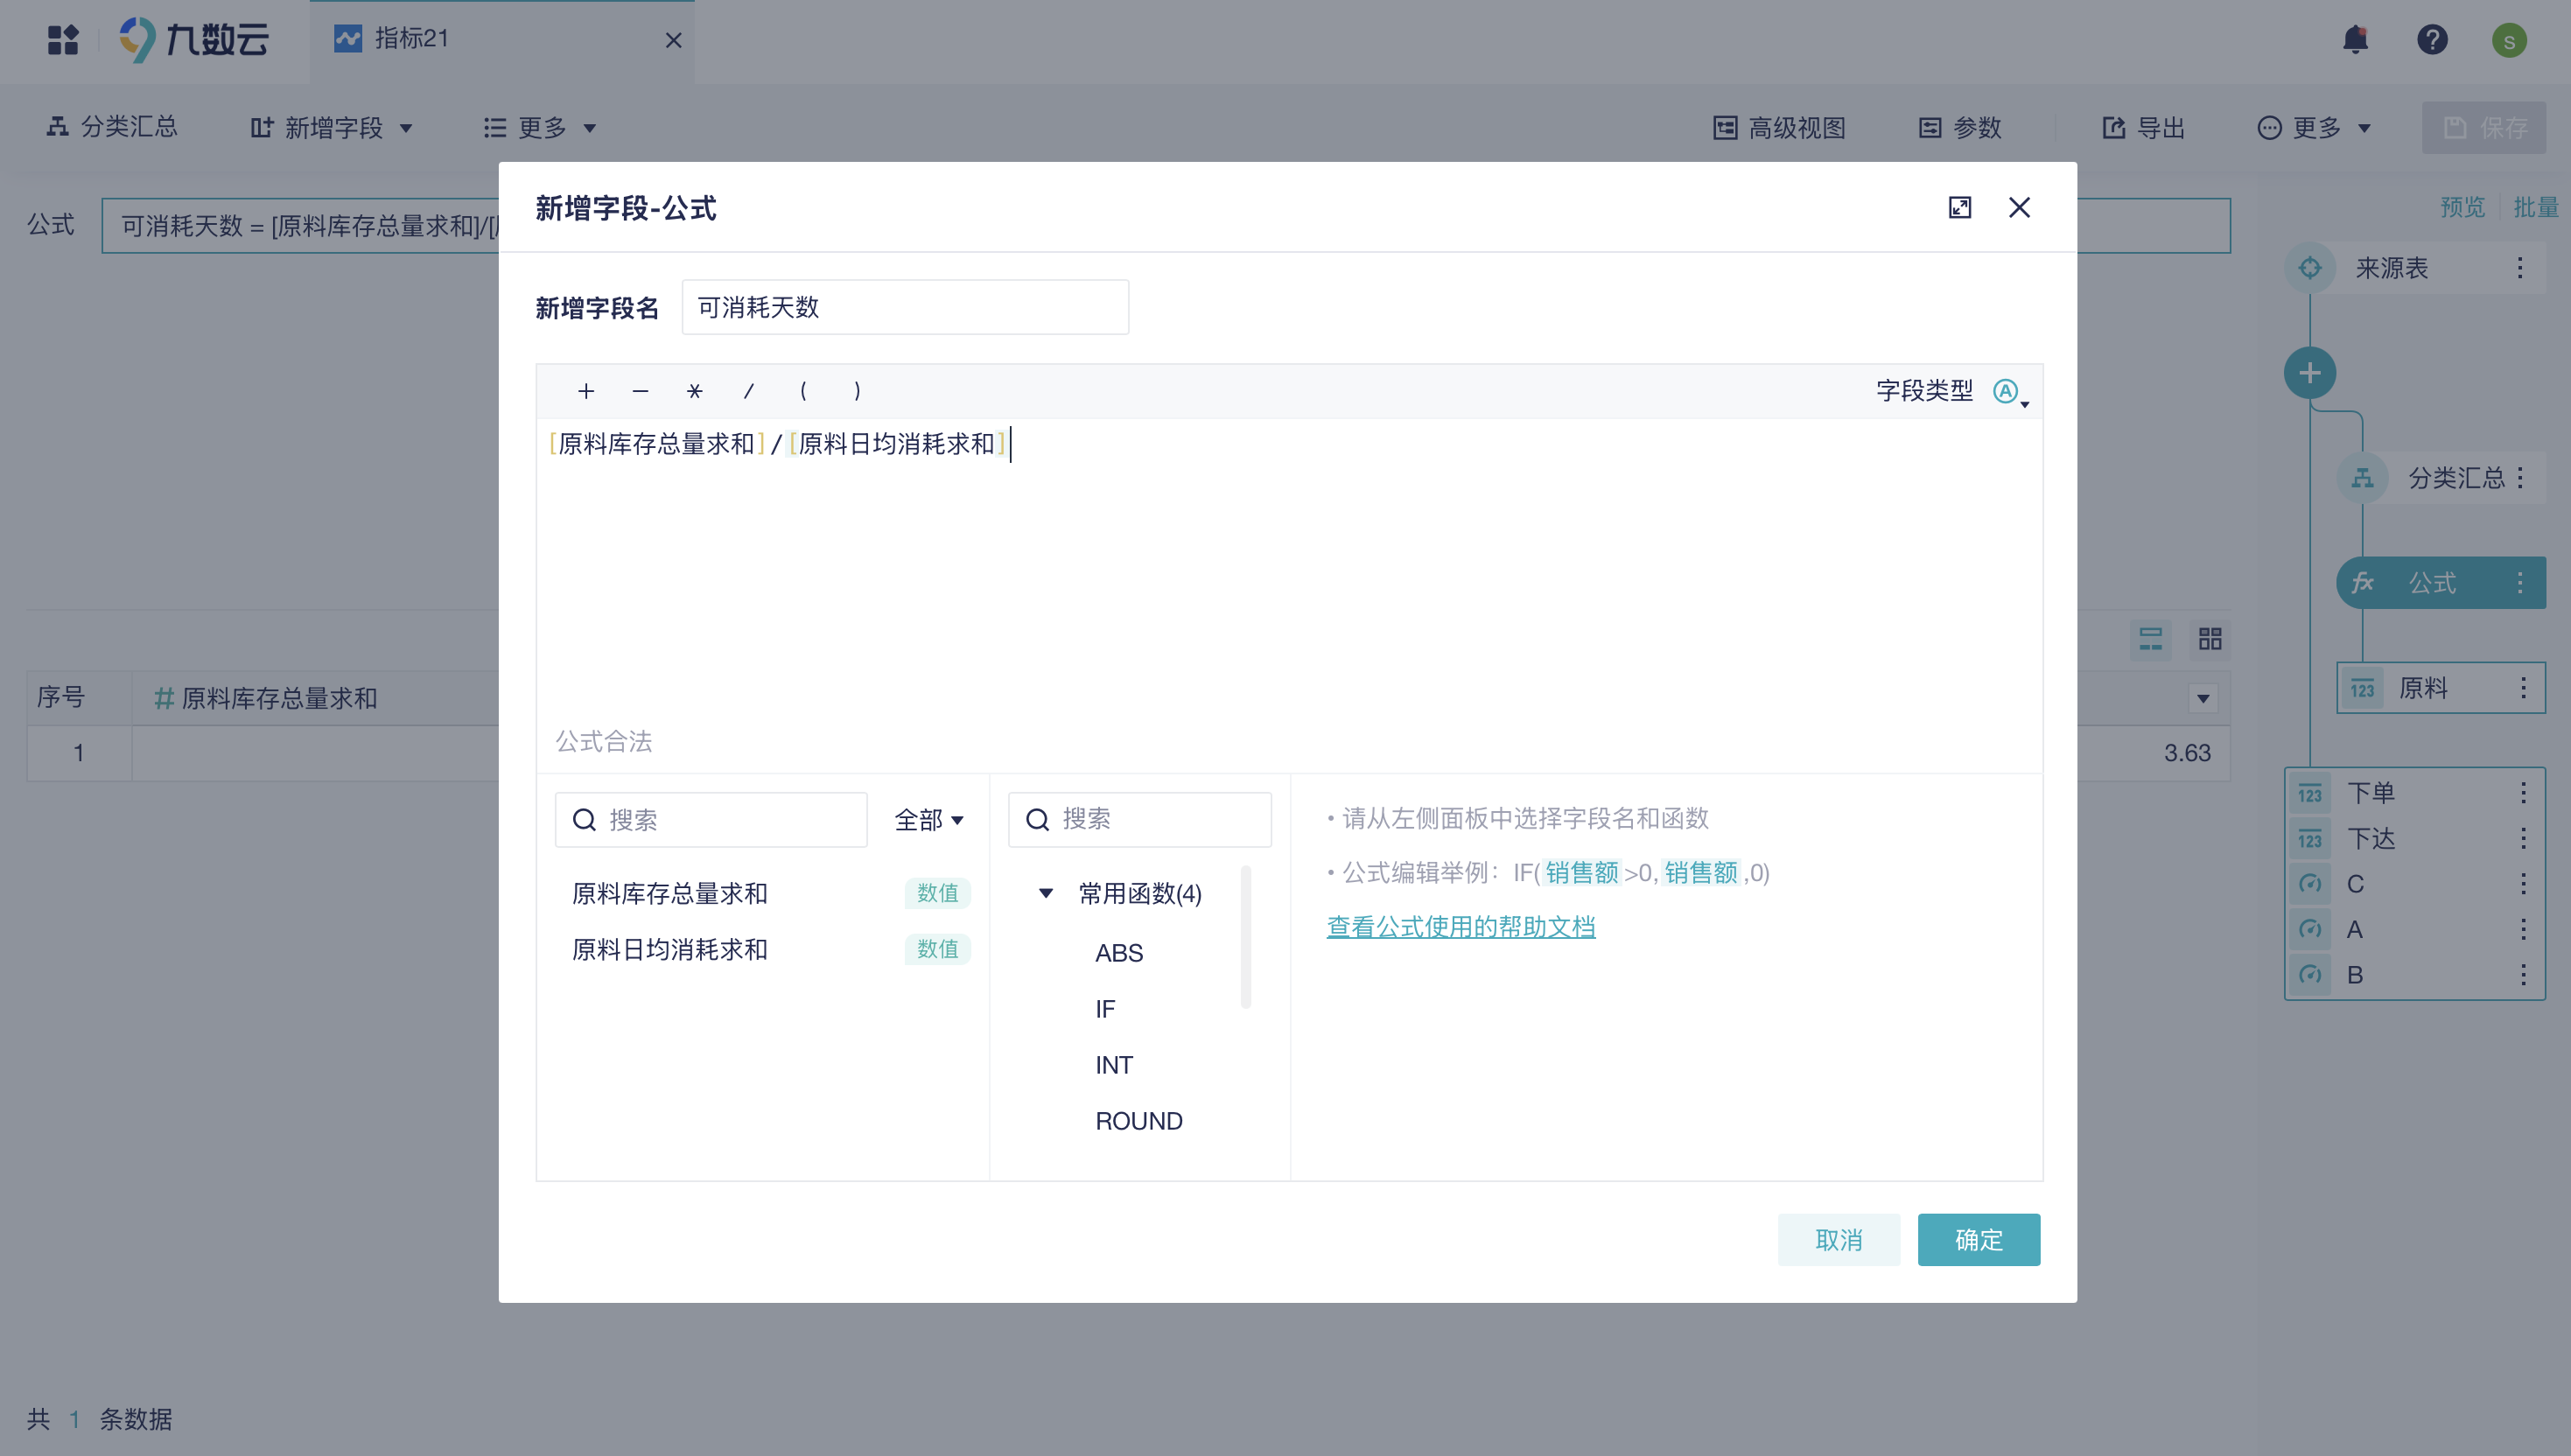Switch to 批量 mode
This screenshot has height=1456, width=2571.
click(x=2537, y=207)
